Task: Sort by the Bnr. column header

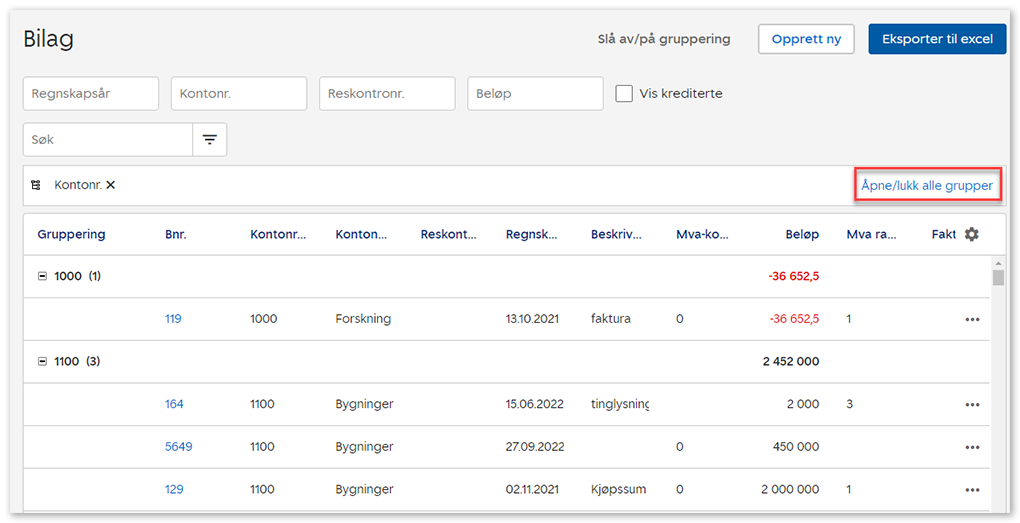Action: [x=176, y=234]
